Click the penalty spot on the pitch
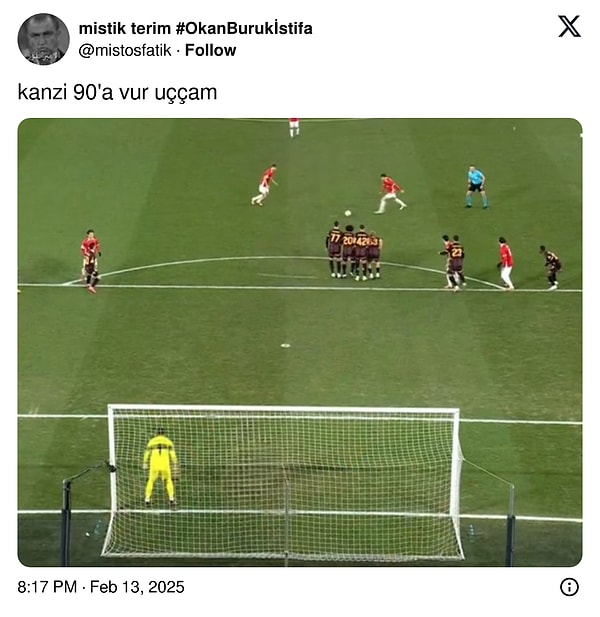 [x=285, y=345]
